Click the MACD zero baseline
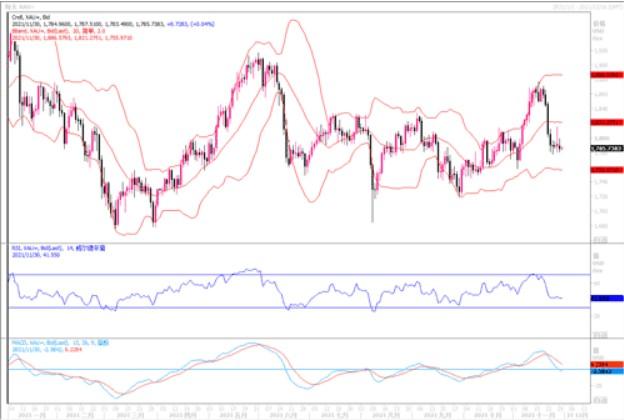This screenshot has width=624, height=420. 300,369
